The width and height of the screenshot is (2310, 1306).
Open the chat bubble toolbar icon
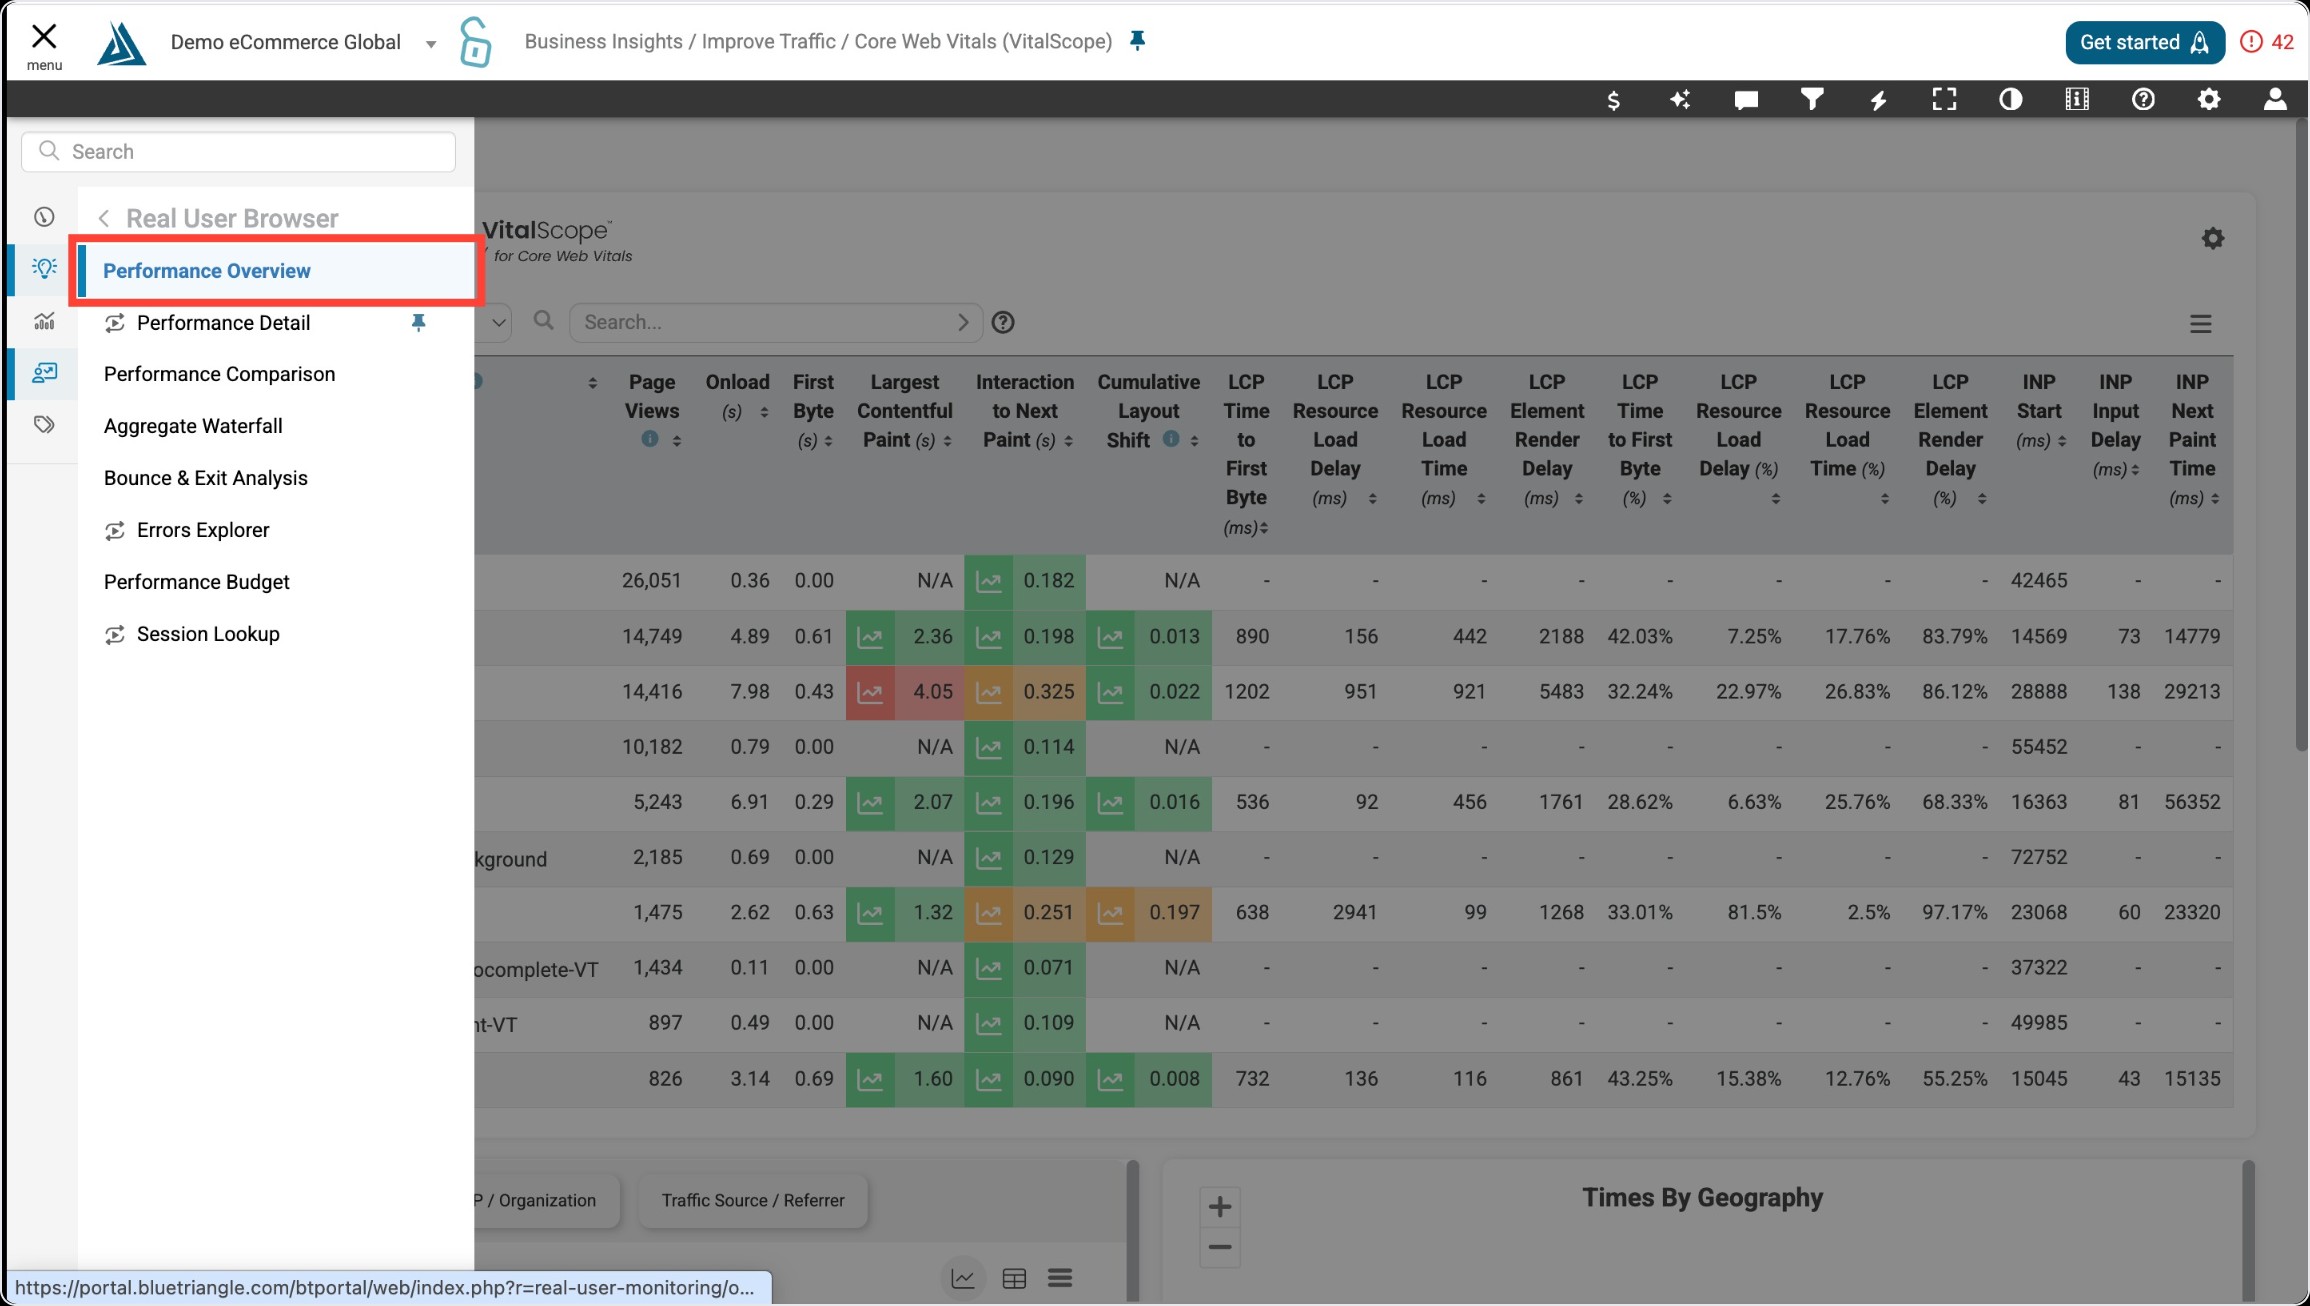coord(1746,100)
